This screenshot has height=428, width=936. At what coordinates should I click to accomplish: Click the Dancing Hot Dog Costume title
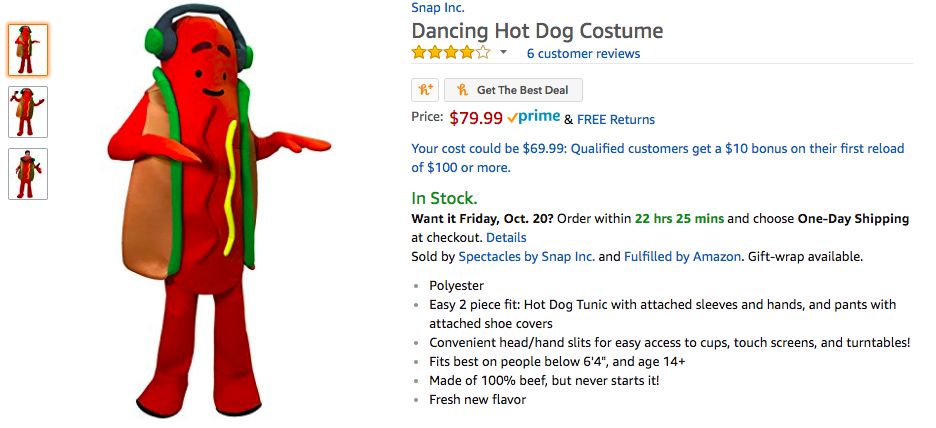537,31
